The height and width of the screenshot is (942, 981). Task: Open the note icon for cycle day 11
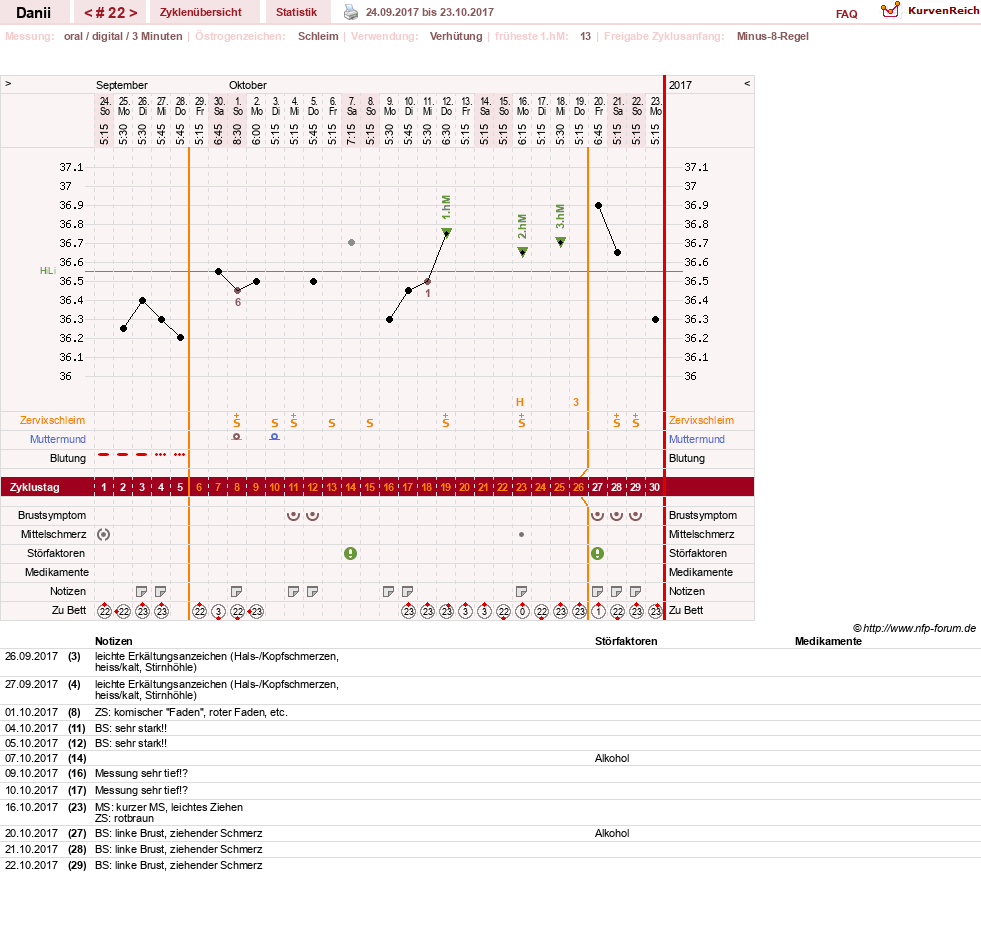point(293,591)
